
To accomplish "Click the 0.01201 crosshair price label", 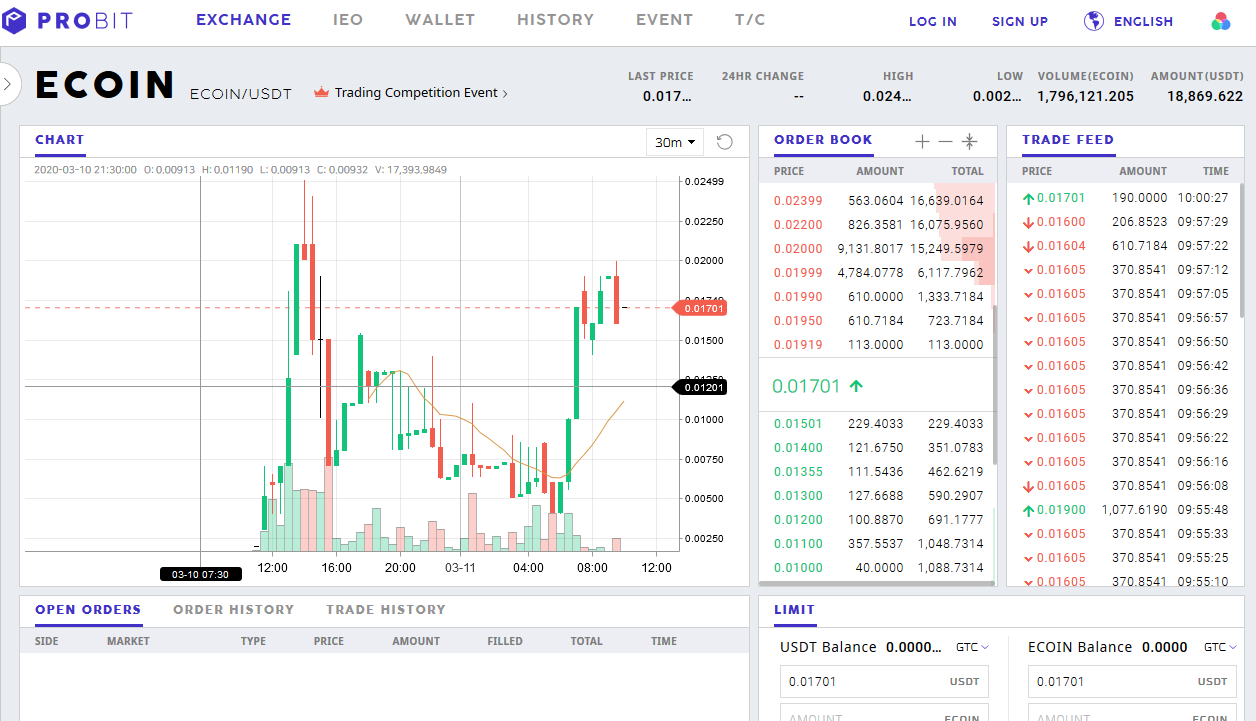I will coord(700,386).
